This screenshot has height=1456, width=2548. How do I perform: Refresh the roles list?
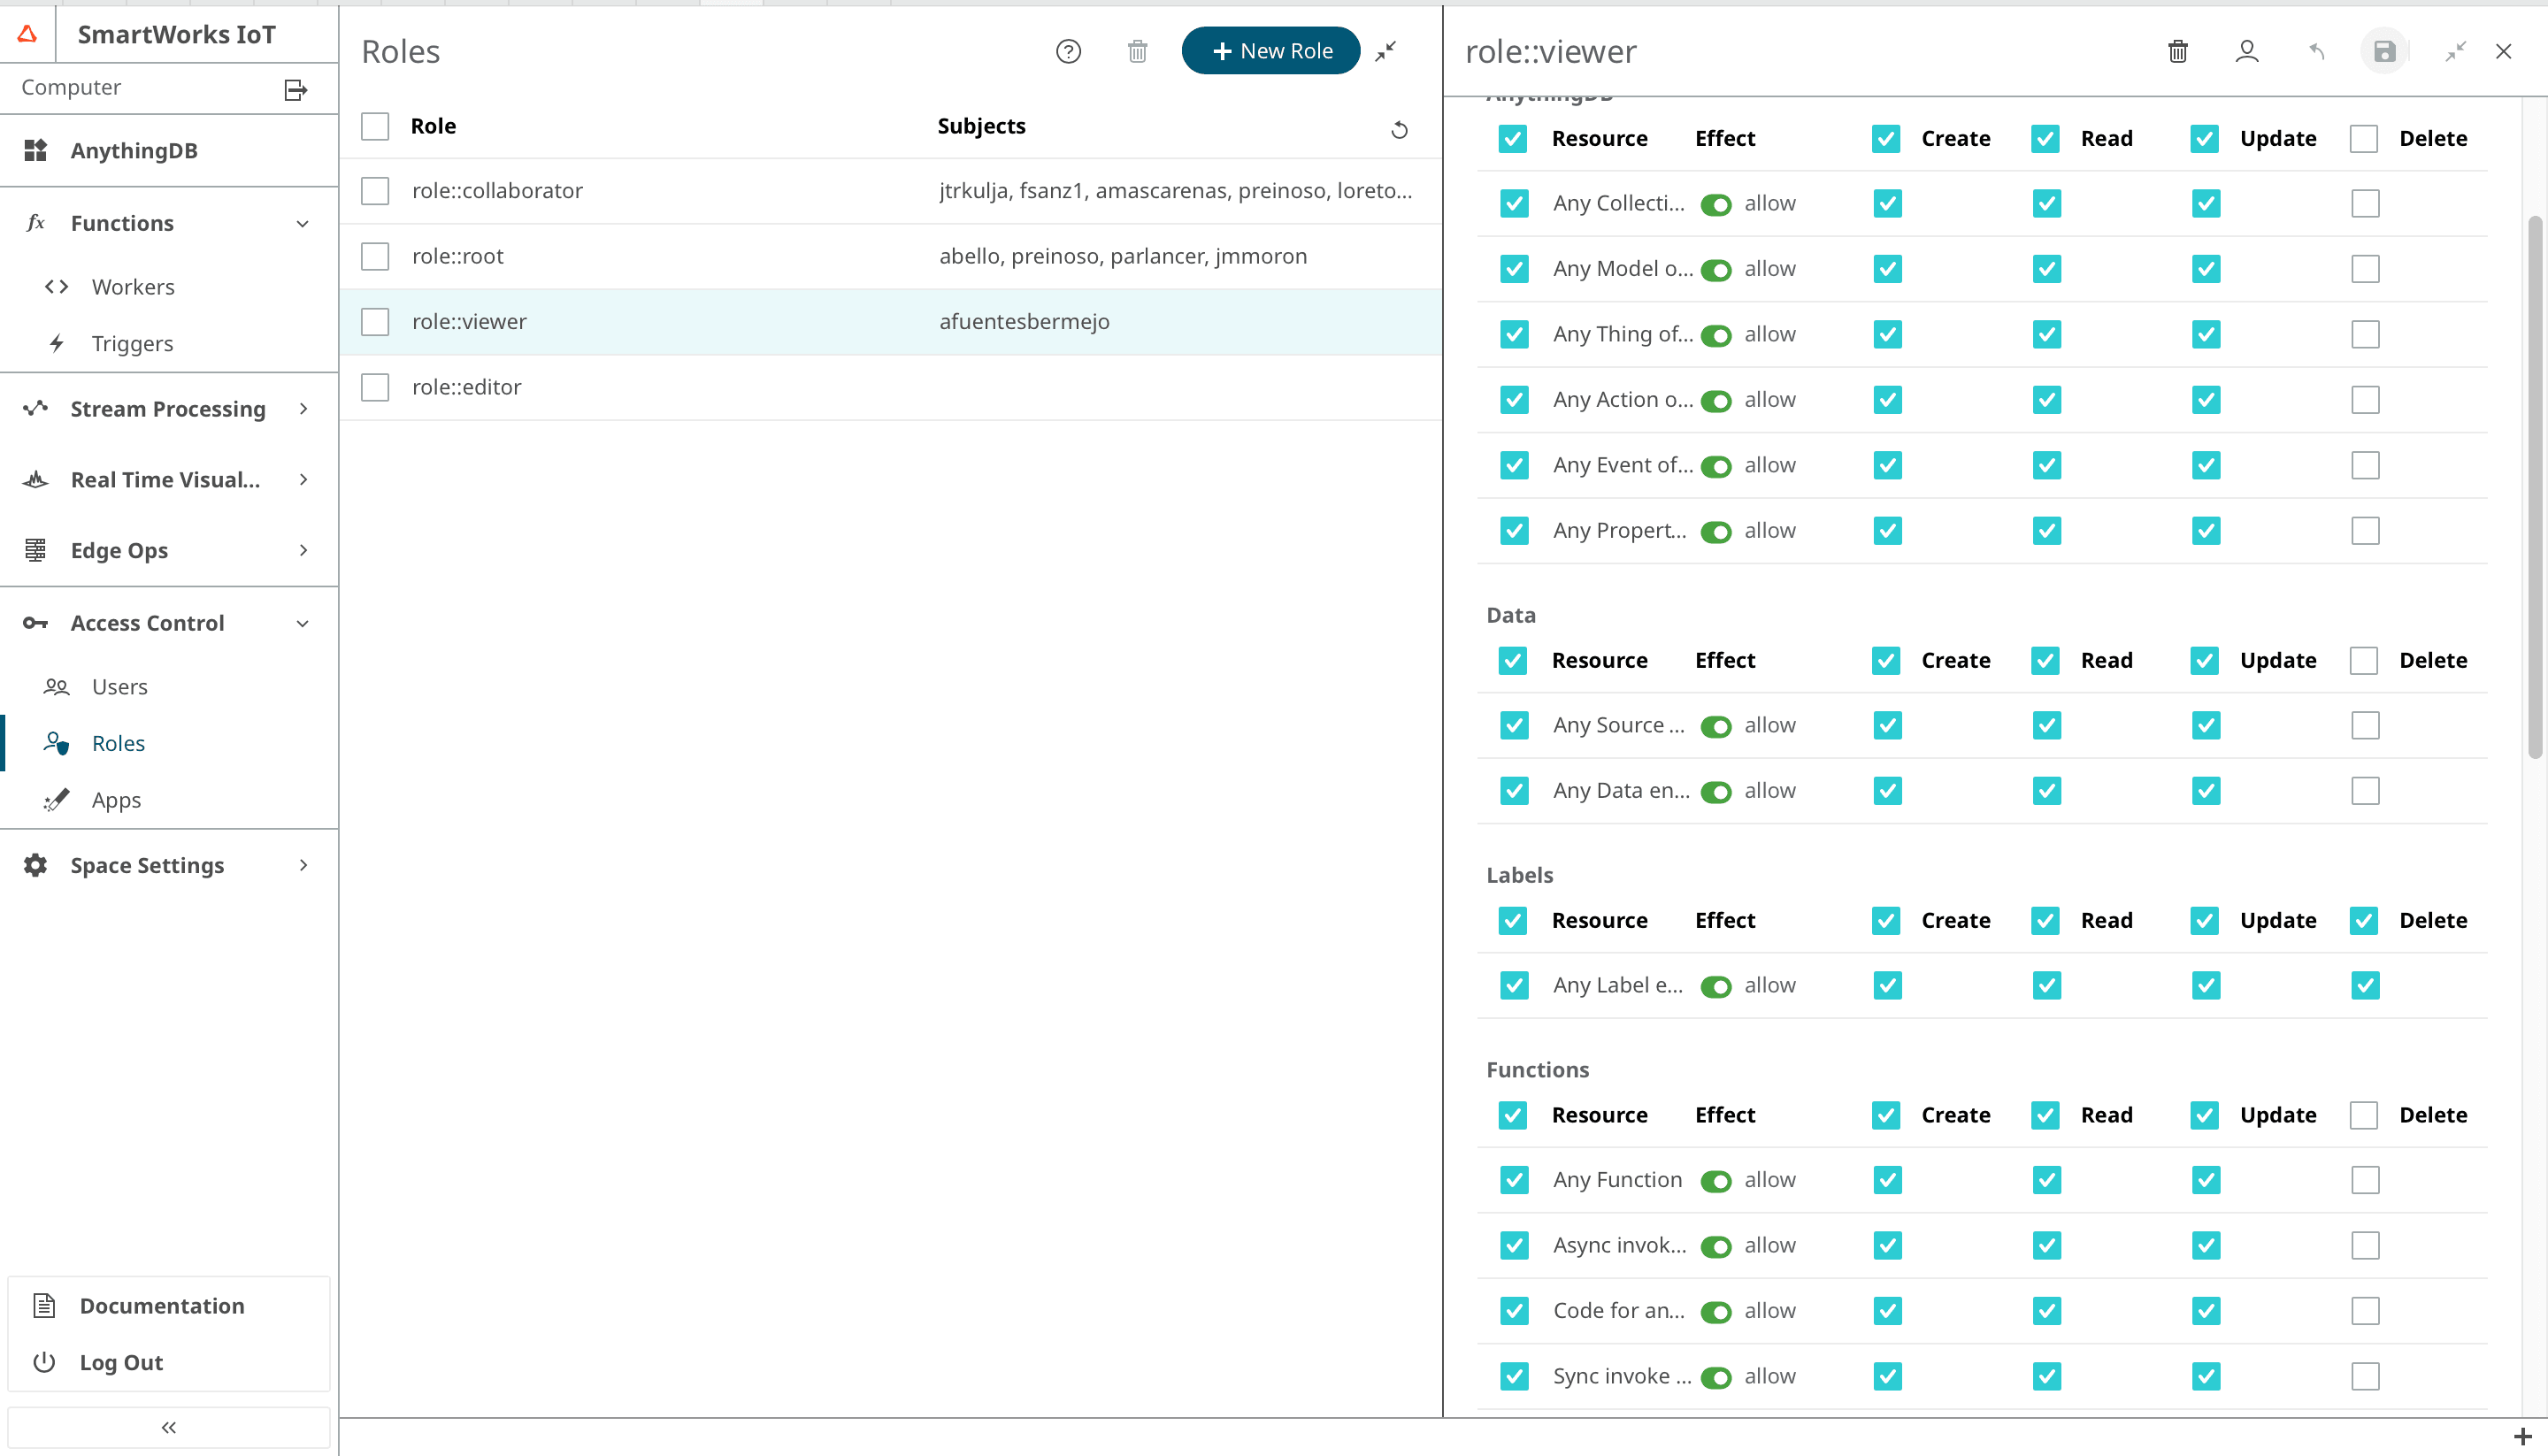1399,129
